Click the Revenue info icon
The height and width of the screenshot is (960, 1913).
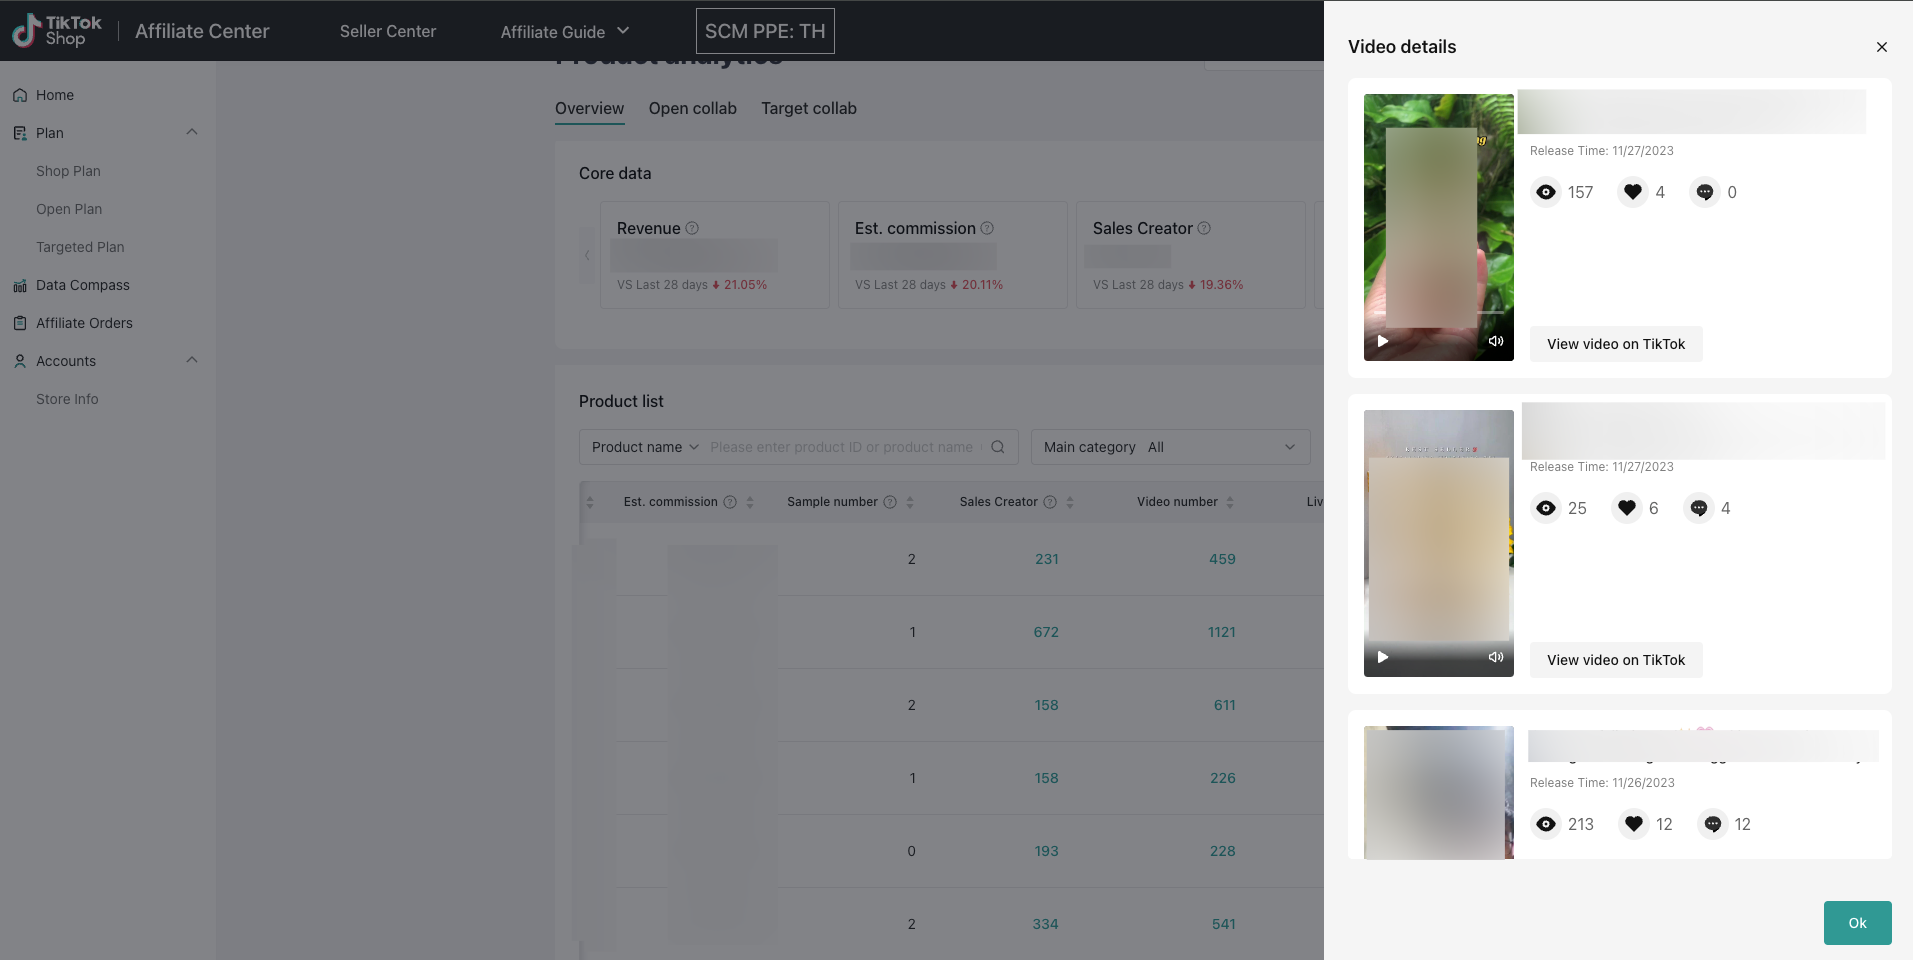(692, 228)
